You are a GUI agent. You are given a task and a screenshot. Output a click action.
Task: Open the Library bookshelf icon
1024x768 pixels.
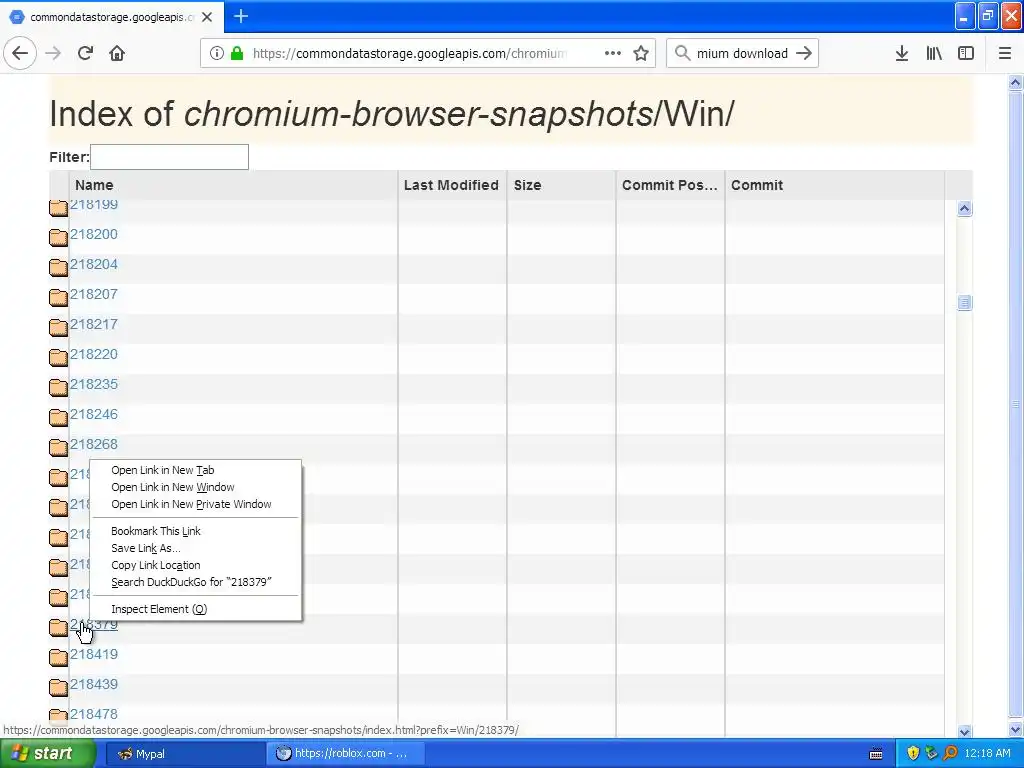(934, 54)
